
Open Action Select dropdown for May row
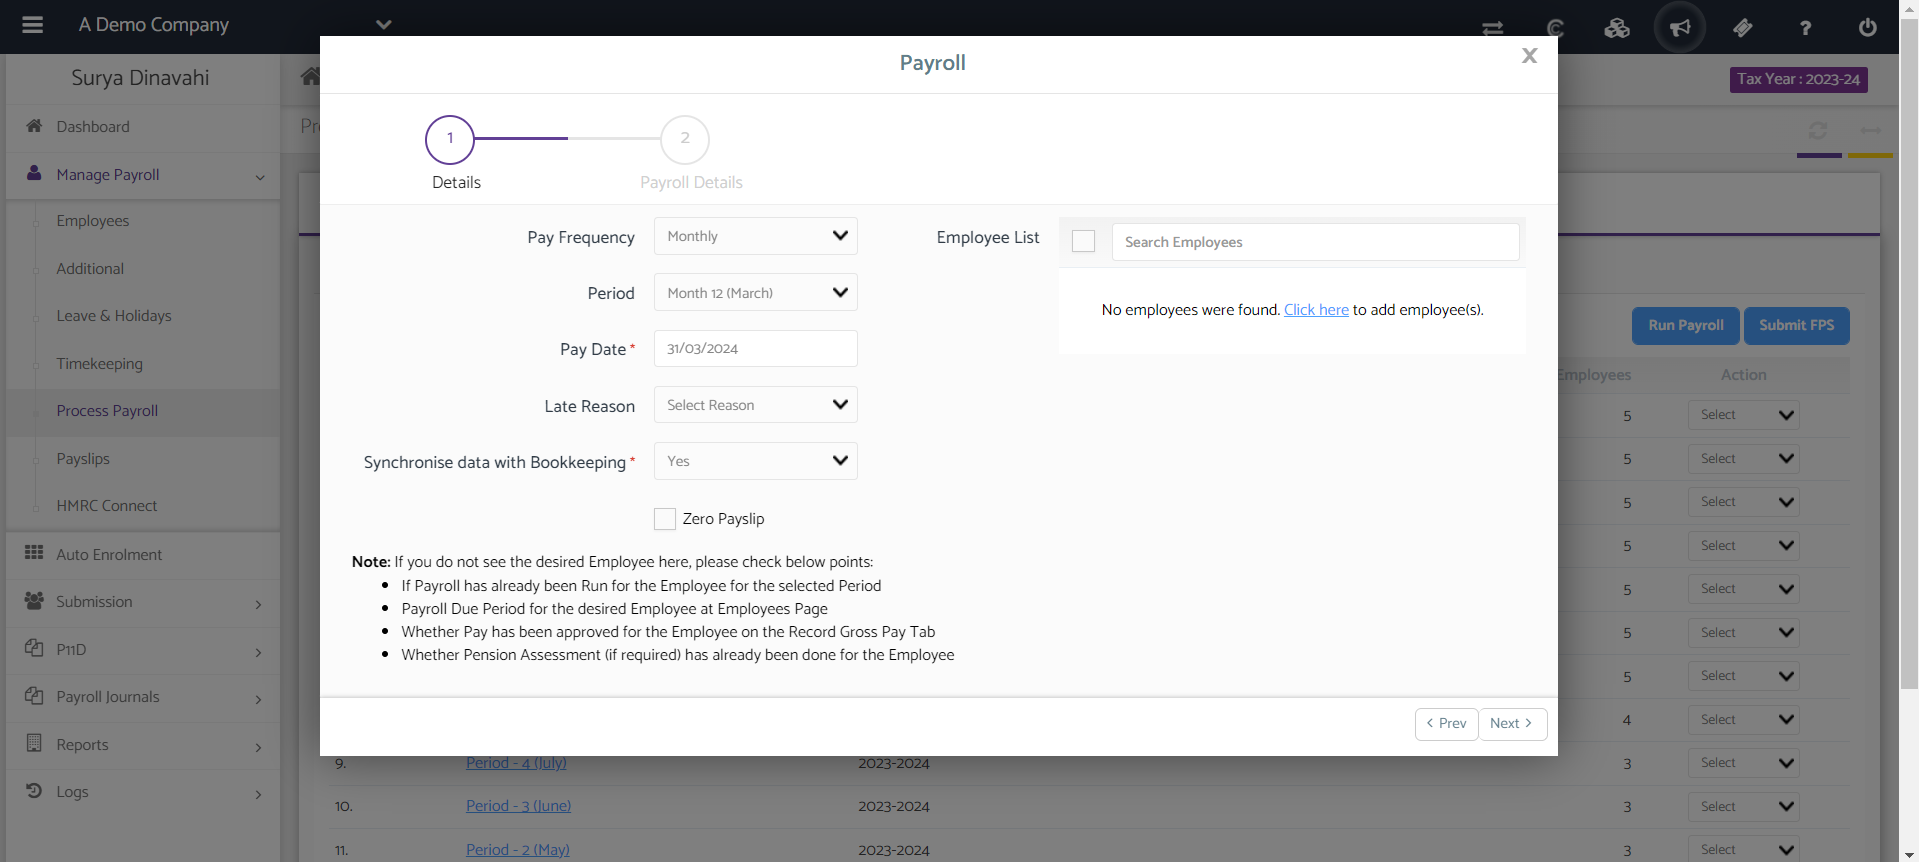(x=1744, y=850)
